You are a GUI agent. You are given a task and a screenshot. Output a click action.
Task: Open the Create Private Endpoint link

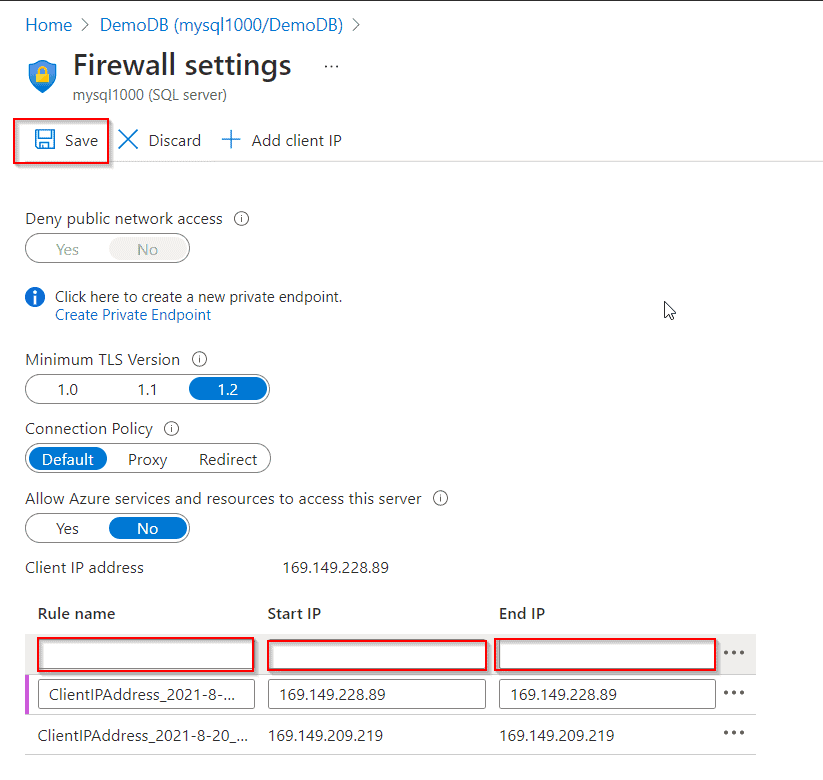(132, 314)
